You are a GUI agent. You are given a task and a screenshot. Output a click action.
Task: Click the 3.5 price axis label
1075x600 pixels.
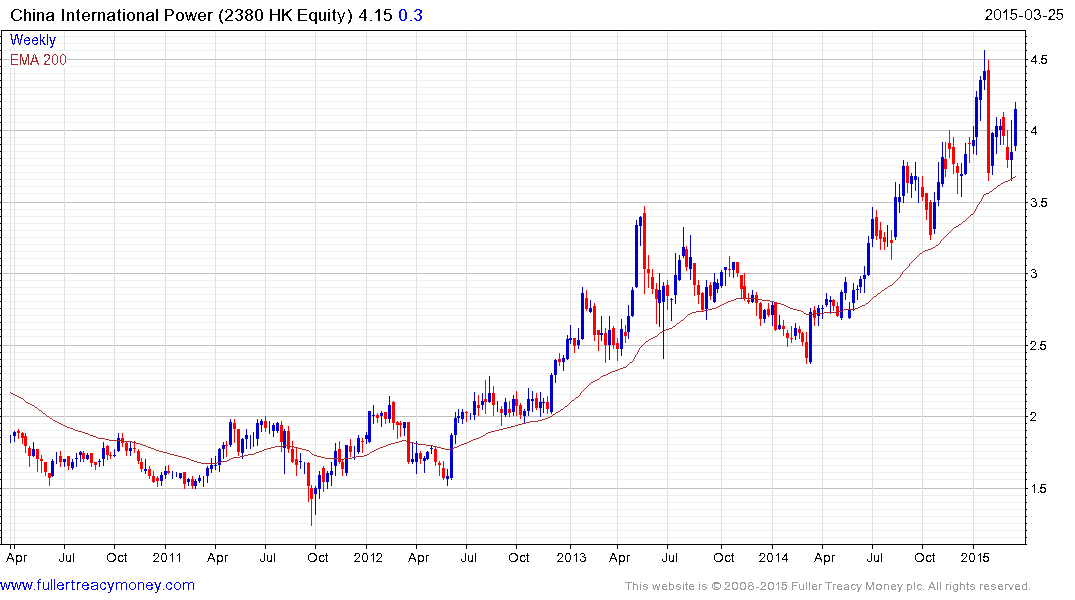pos(1040,203)
